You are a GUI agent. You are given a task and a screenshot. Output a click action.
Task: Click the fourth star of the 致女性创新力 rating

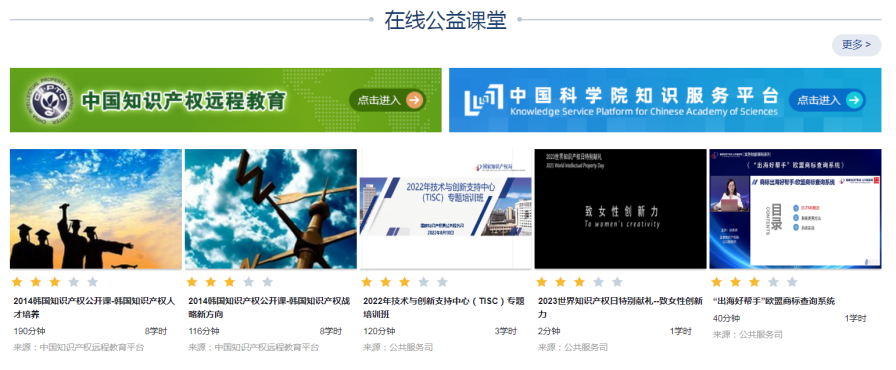tap(598, 282)
